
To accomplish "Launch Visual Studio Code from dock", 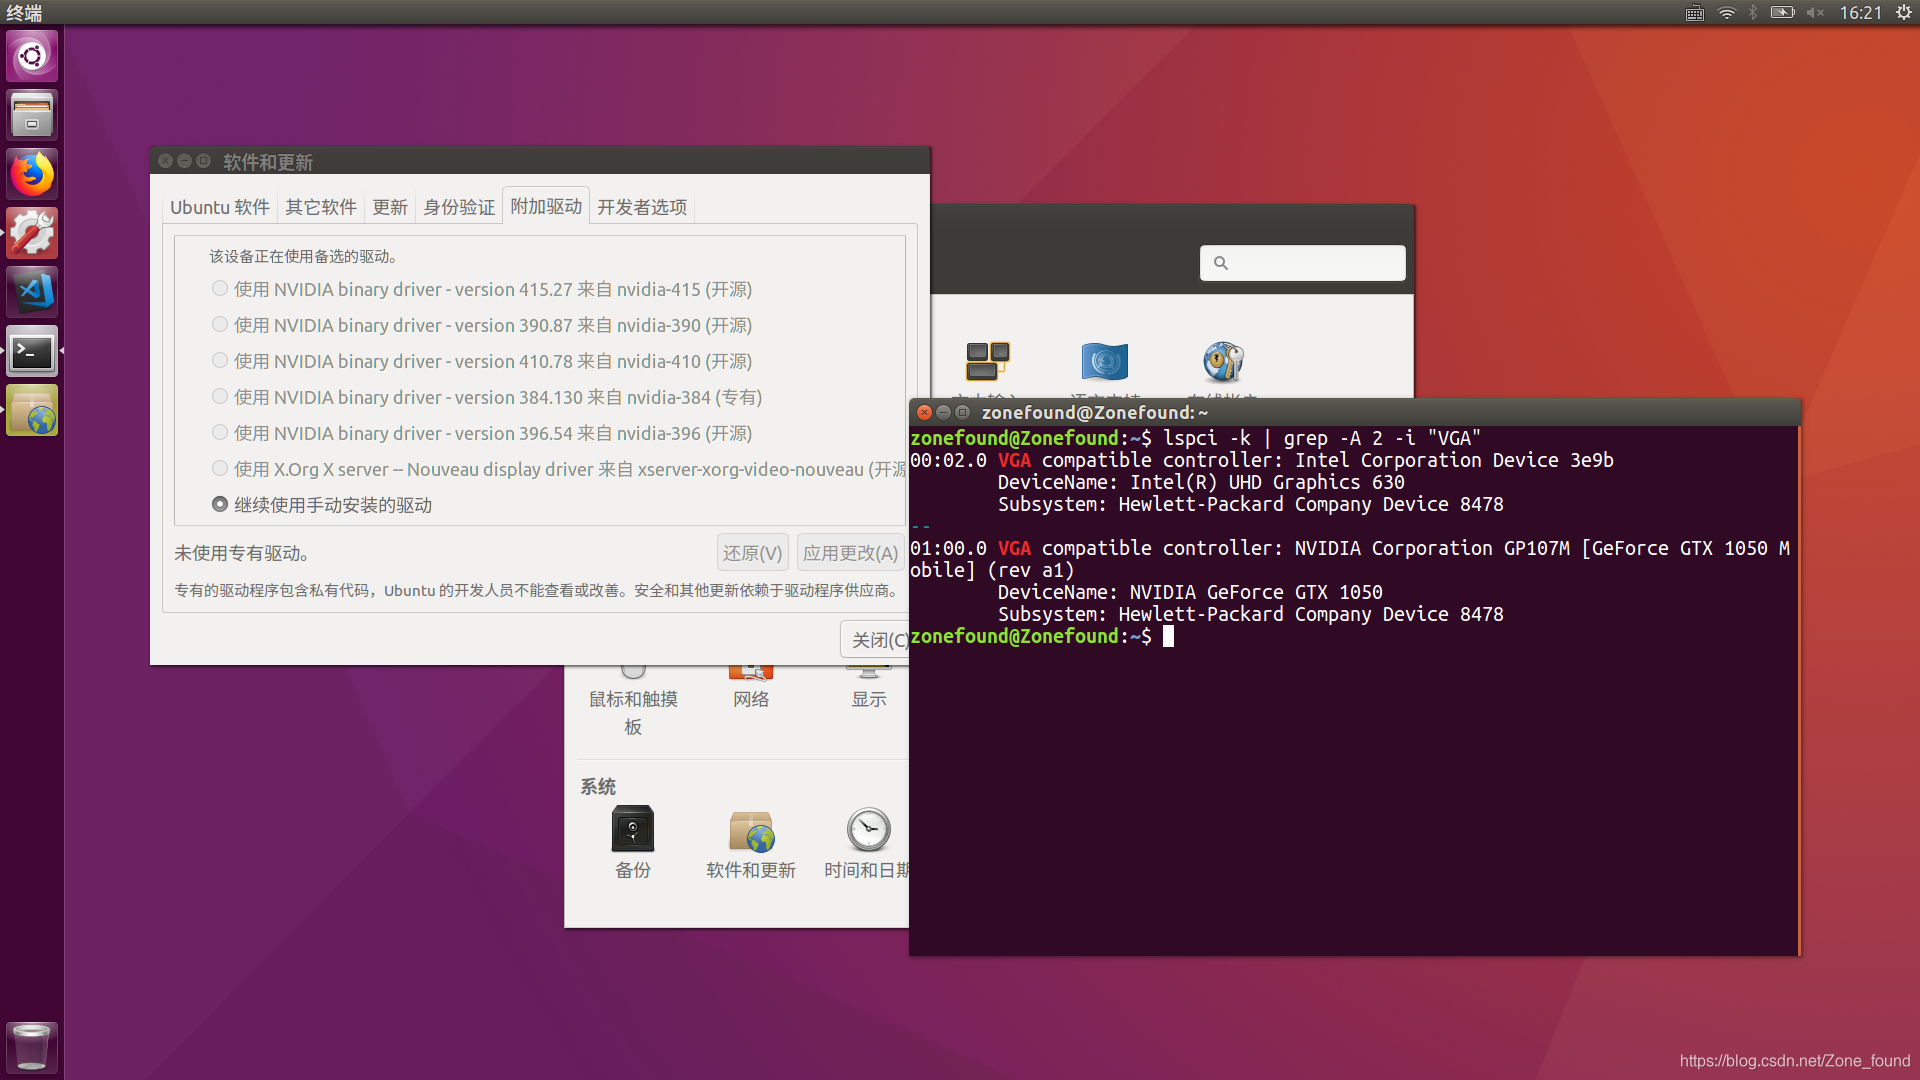I will point(32,292).
